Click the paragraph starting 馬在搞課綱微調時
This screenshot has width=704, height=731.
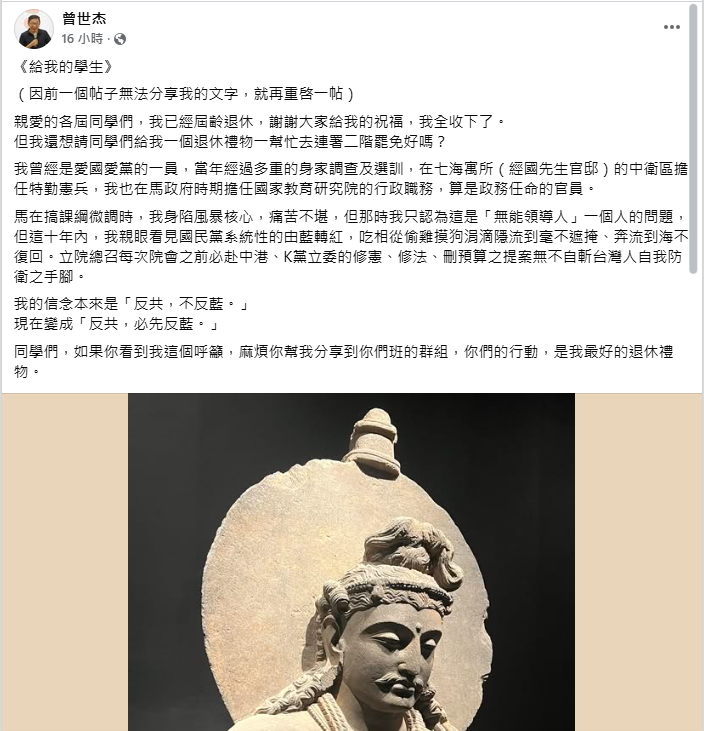(352, 247)
